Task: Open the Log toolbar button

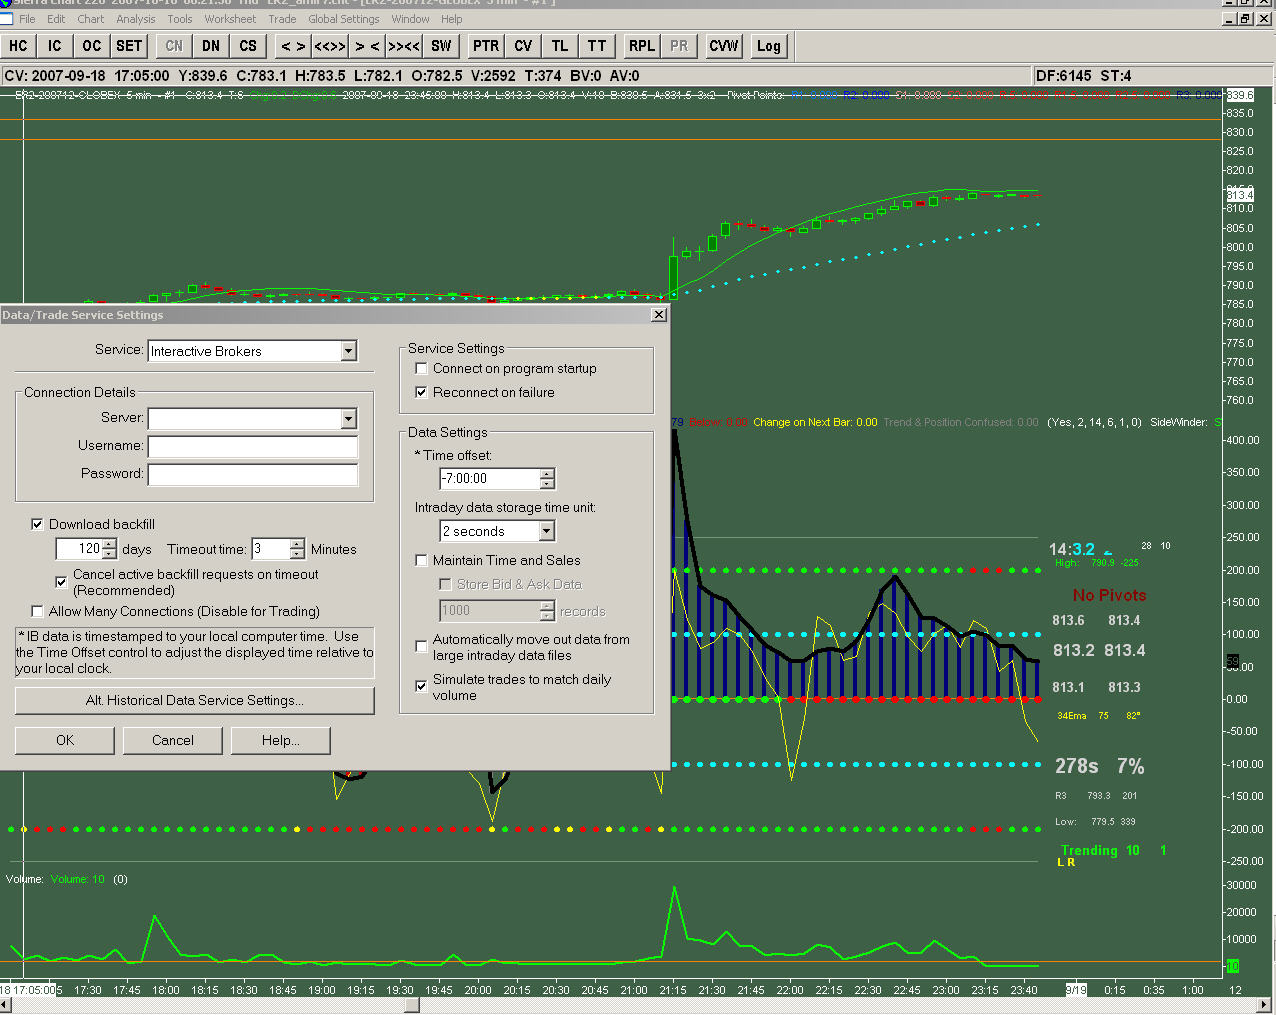Action: click(769, 46)
